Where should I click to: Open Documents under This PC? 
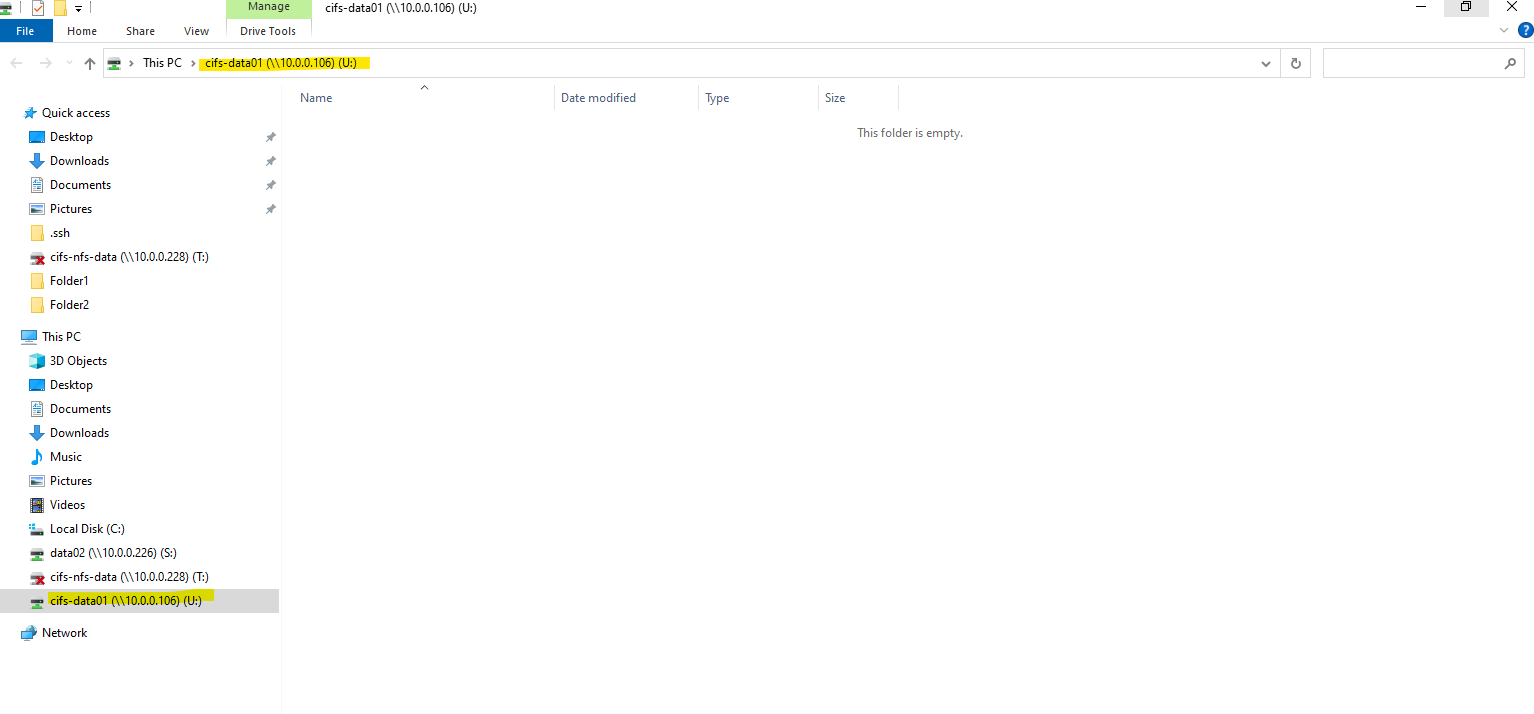80,409
